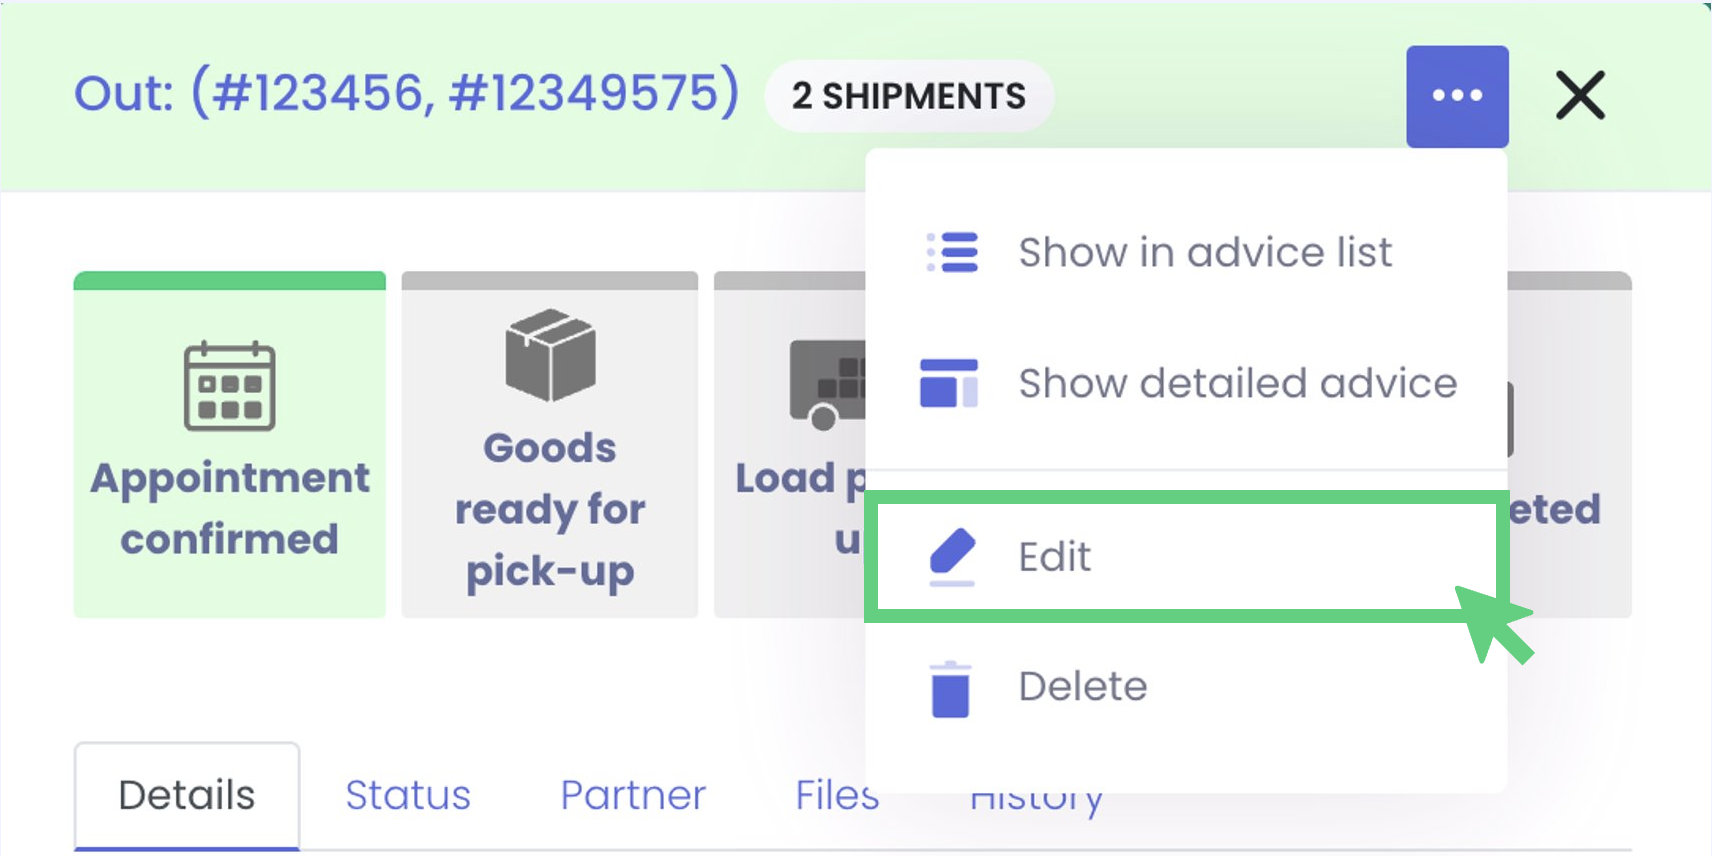Click the calendar icon in Appointment confirmed
Image resolution: width=1712 pixels, height=856 pixels.
[x=229, y=386]
